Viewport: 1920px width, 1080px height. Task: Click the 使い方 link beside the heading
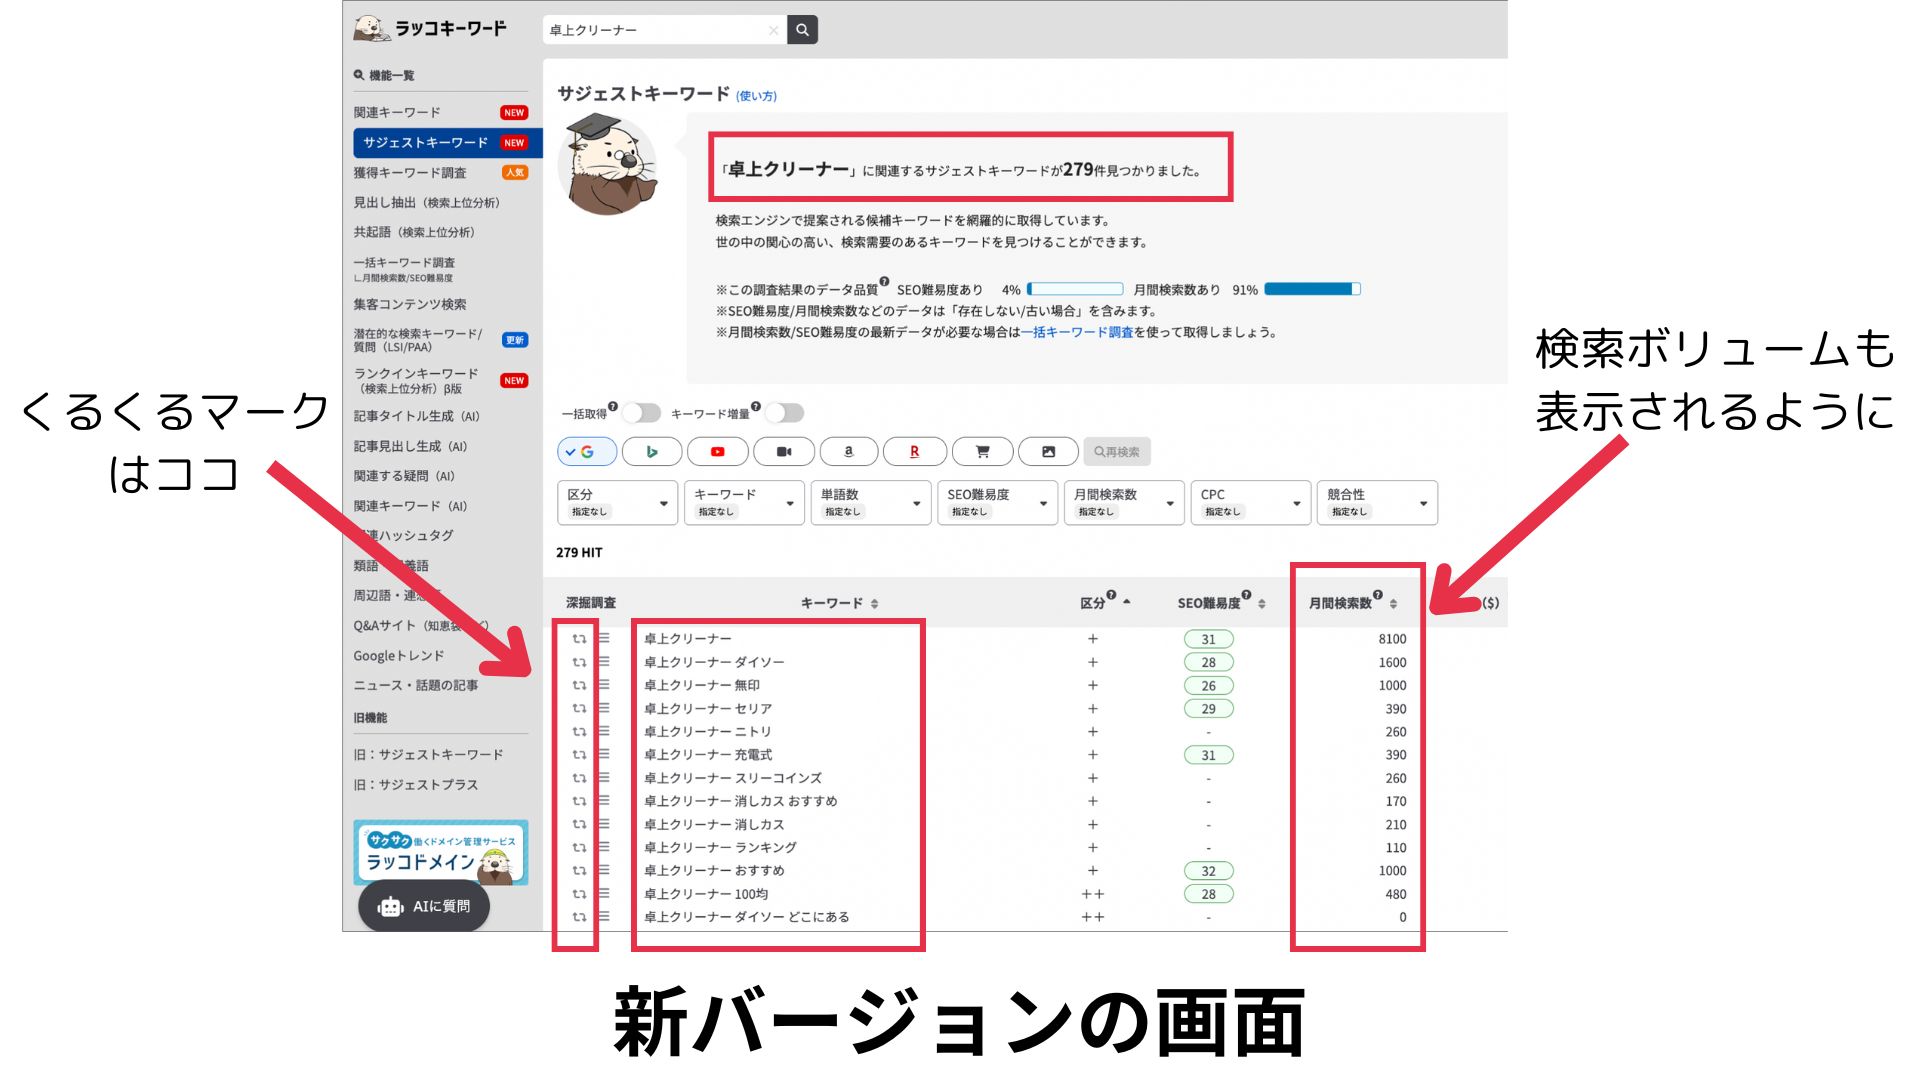point(756,96)
